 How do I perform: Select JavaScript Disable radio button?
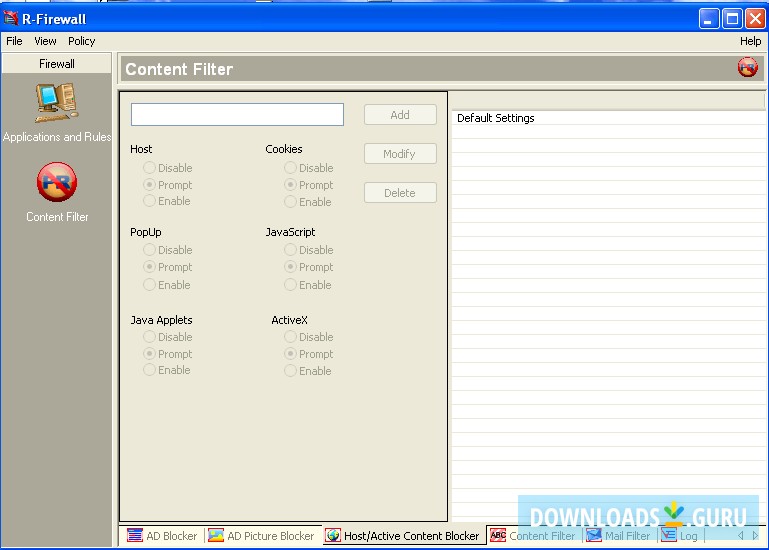click(290, 250)
